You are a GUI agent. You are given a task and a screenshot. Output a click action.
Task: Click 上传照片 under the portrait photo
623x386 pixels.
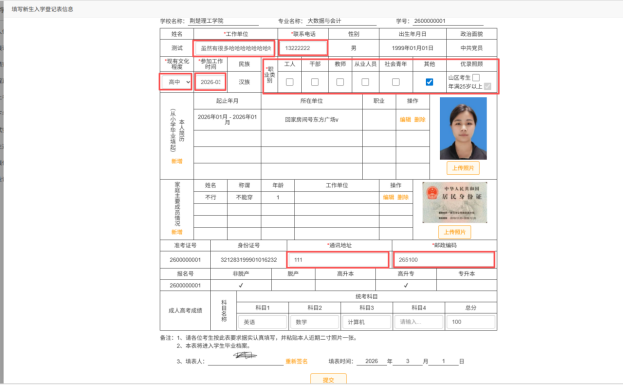(463, 168)
